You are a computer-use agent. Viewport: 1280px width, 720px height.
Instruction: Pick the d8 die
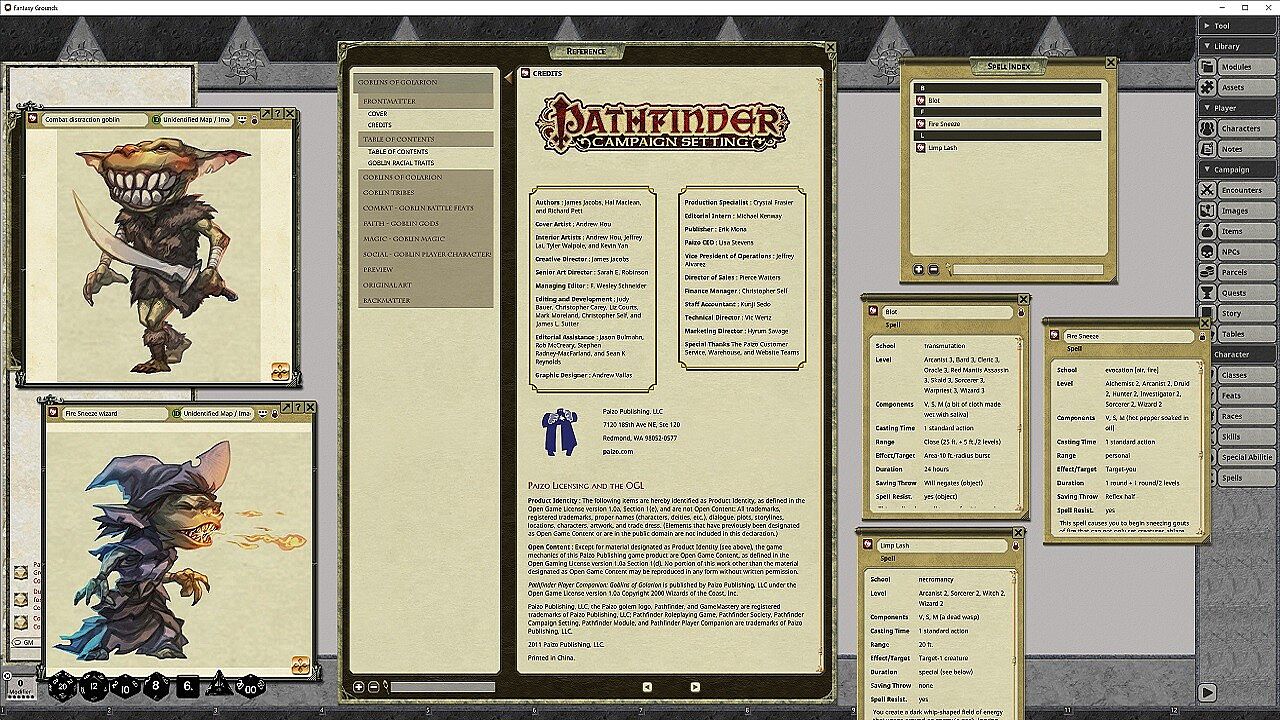click(156, 687)
